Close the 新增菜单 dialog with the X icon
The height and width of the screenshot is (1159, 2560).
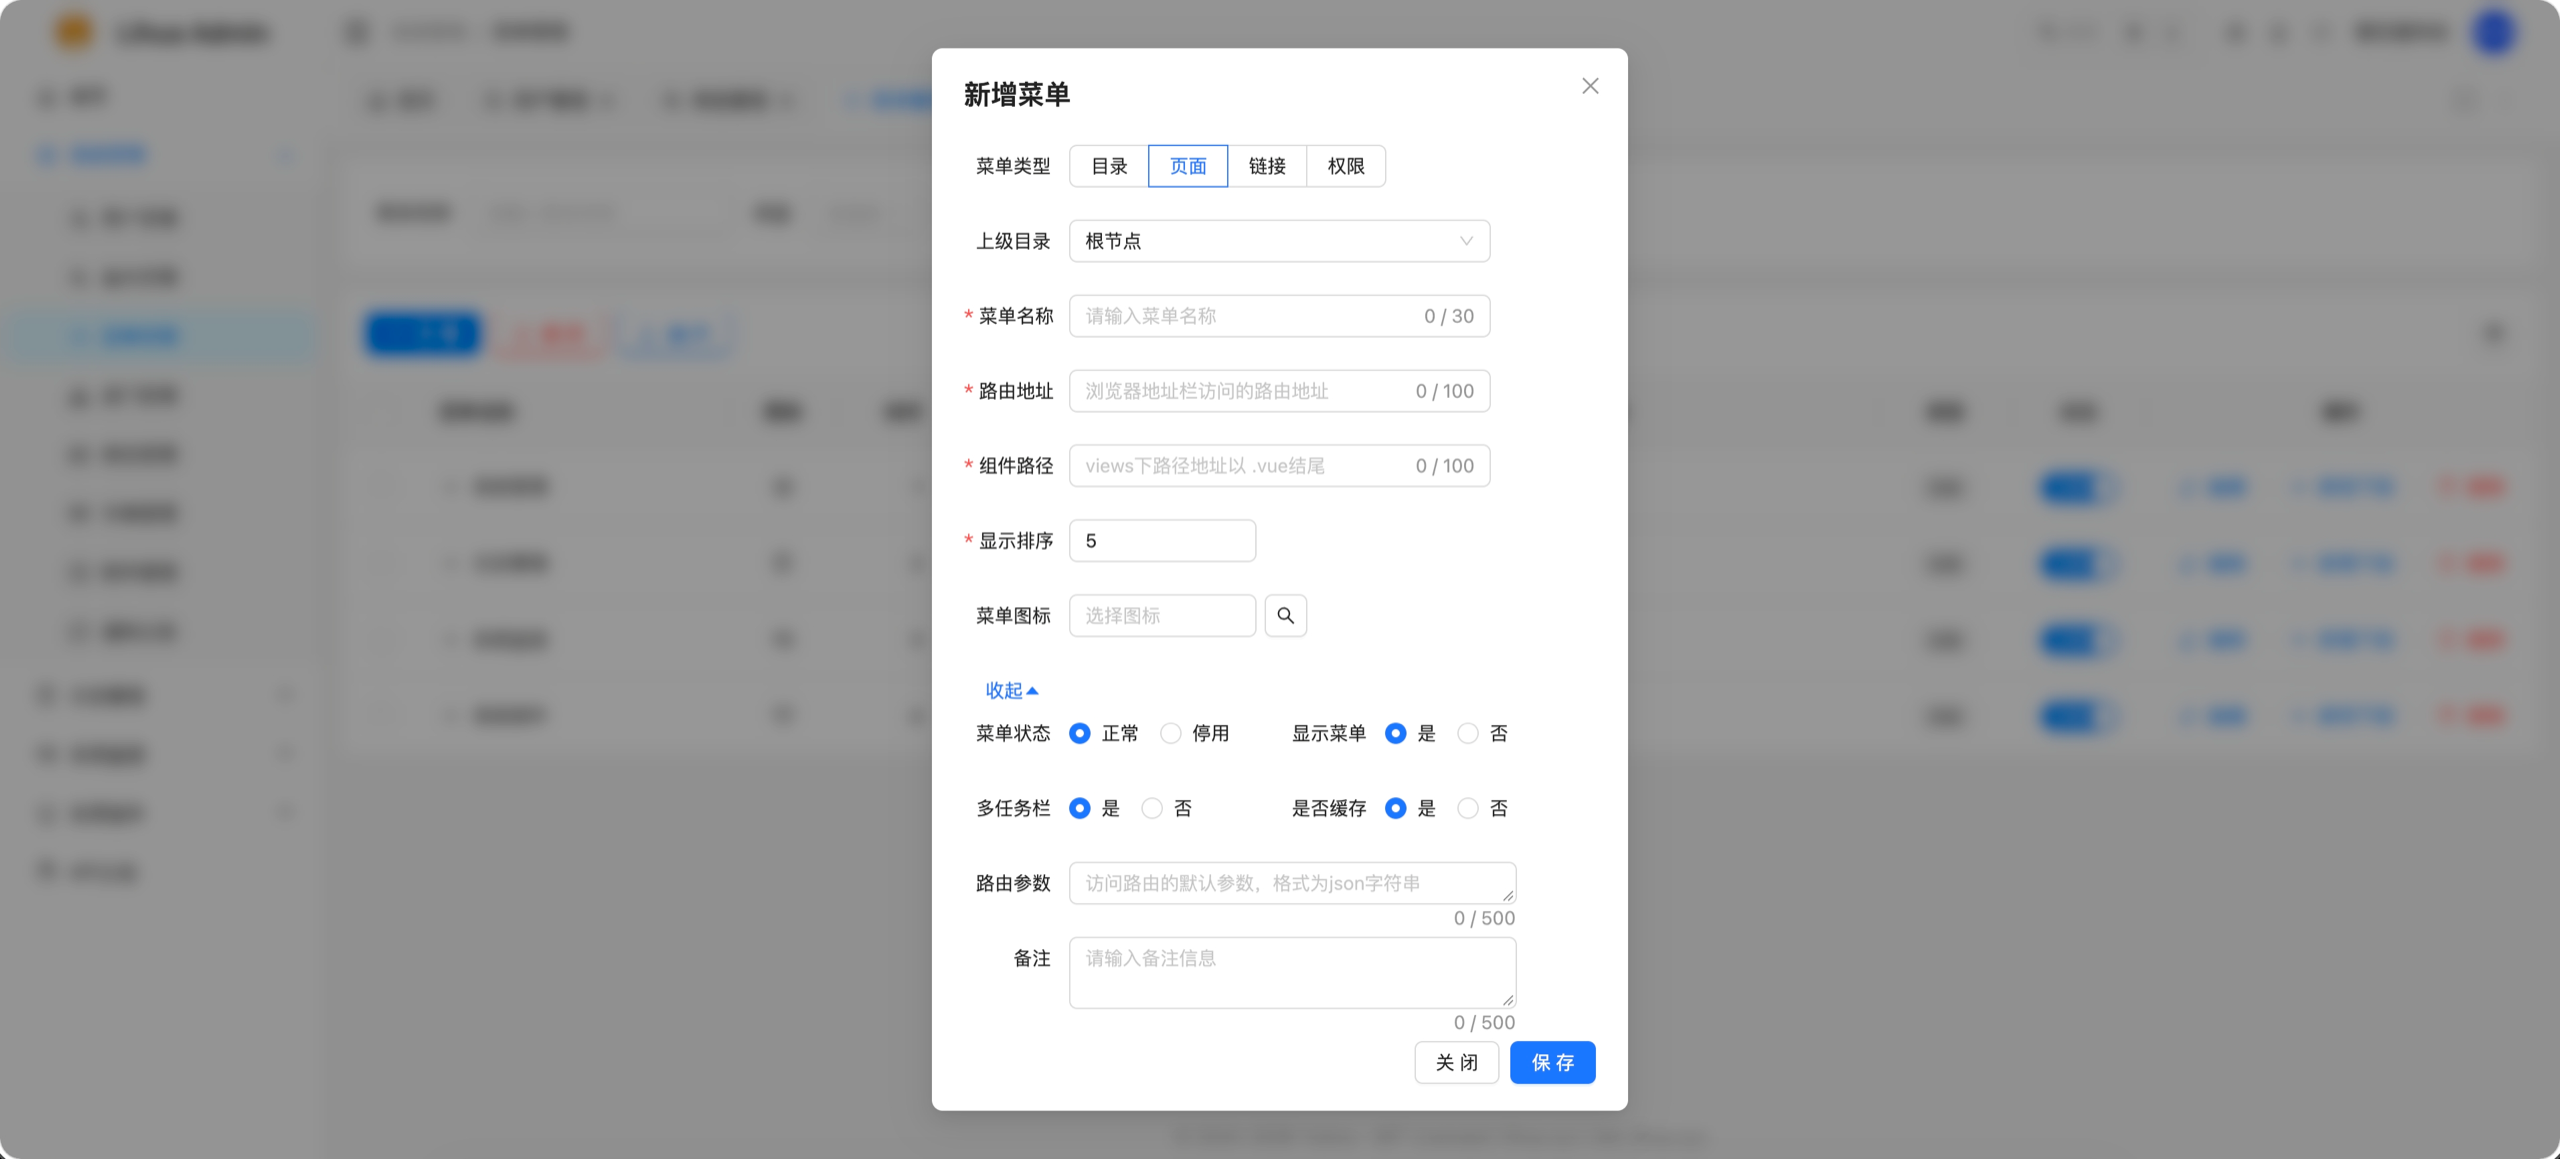[1590, 86]
